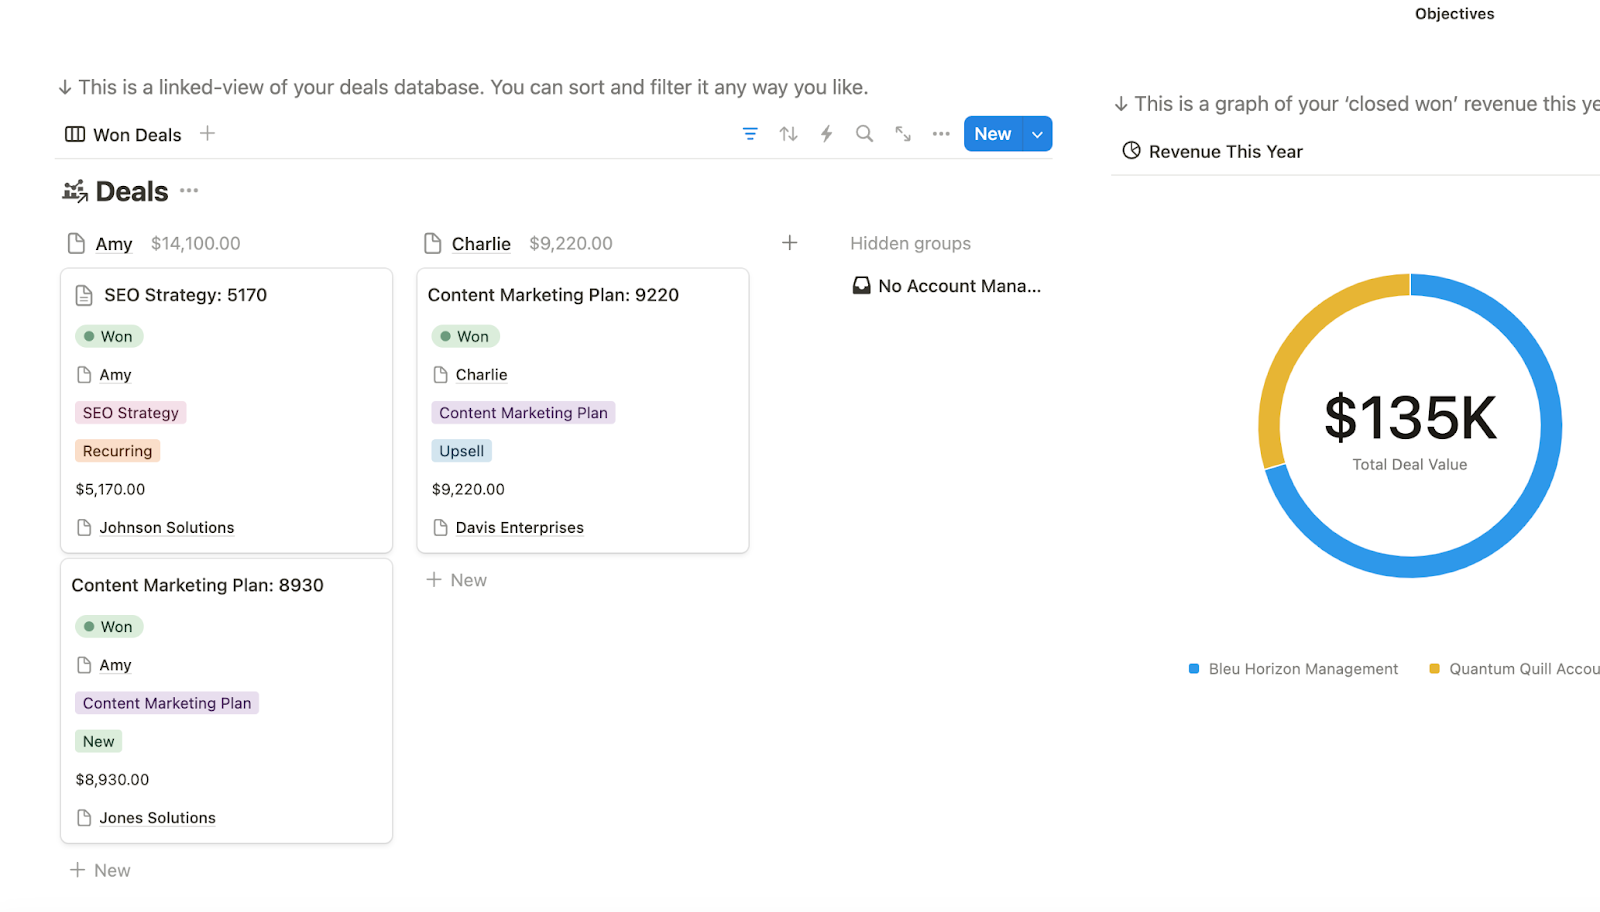Click Won status on 9220 card

pyautogui.click(x=465, y=336)
